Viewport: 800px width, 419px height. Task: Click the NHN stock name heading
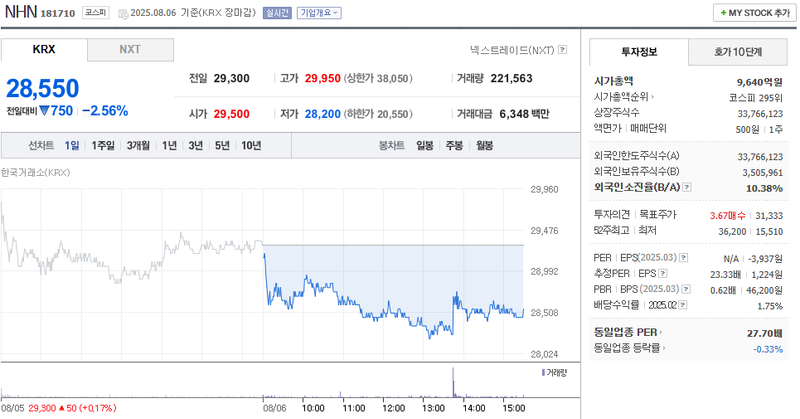click(x=20, y=12)
